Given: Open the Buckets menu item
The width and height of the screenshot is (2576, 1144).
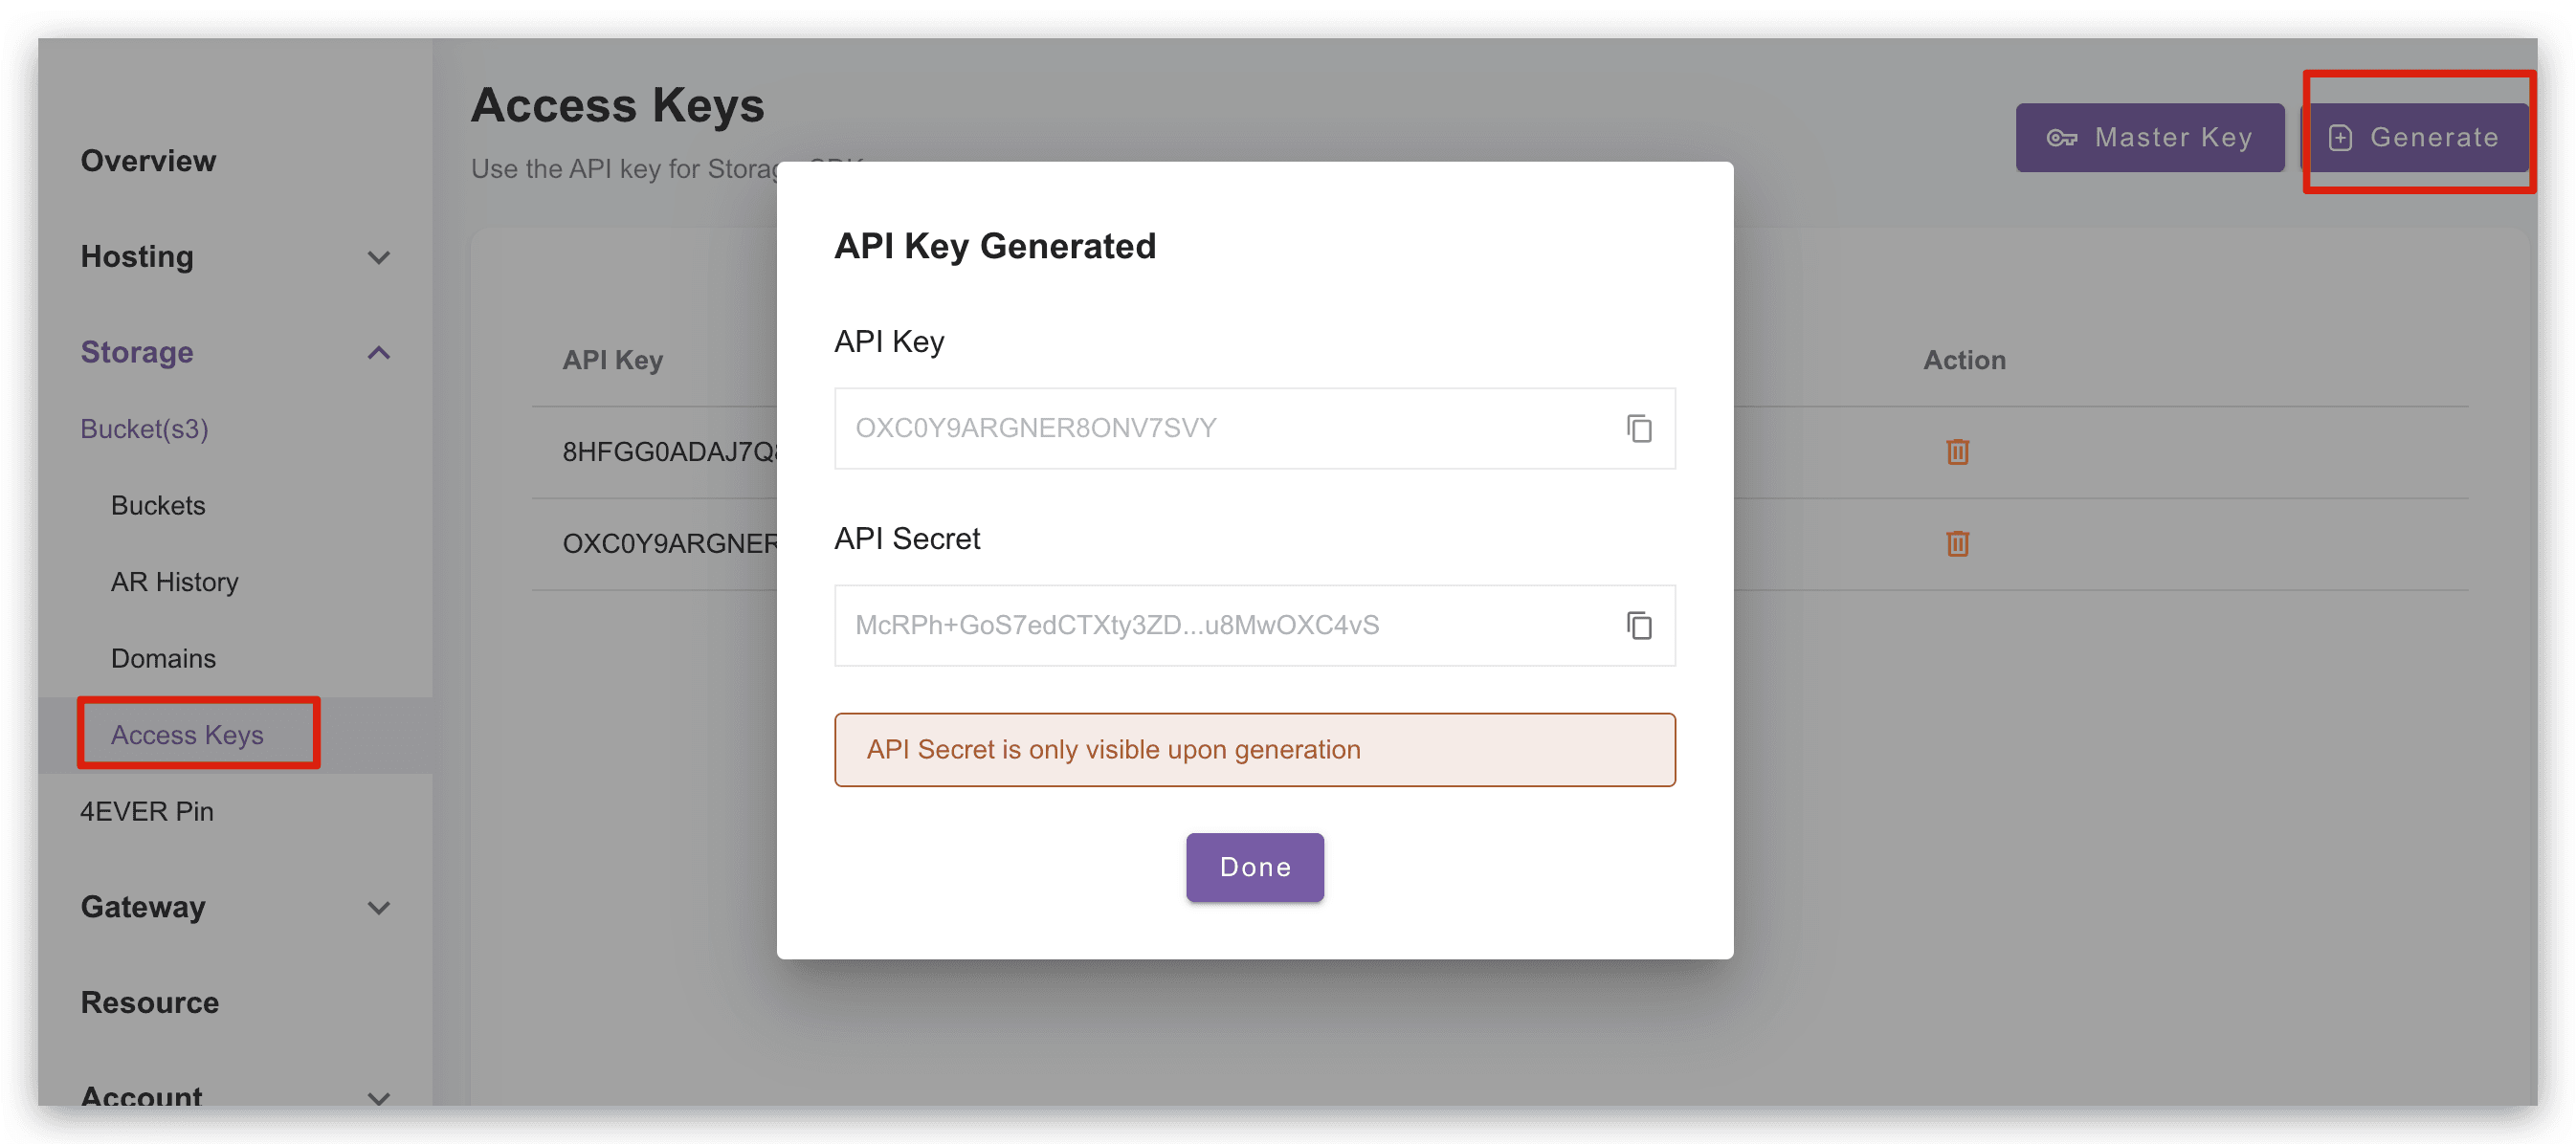Looking at the screenshot, I should click(x=158, y=505).
